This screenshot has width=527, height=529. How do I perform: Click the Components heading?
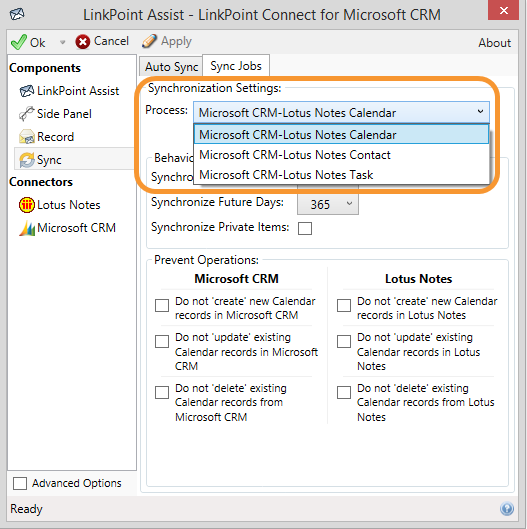click(45, 68)
